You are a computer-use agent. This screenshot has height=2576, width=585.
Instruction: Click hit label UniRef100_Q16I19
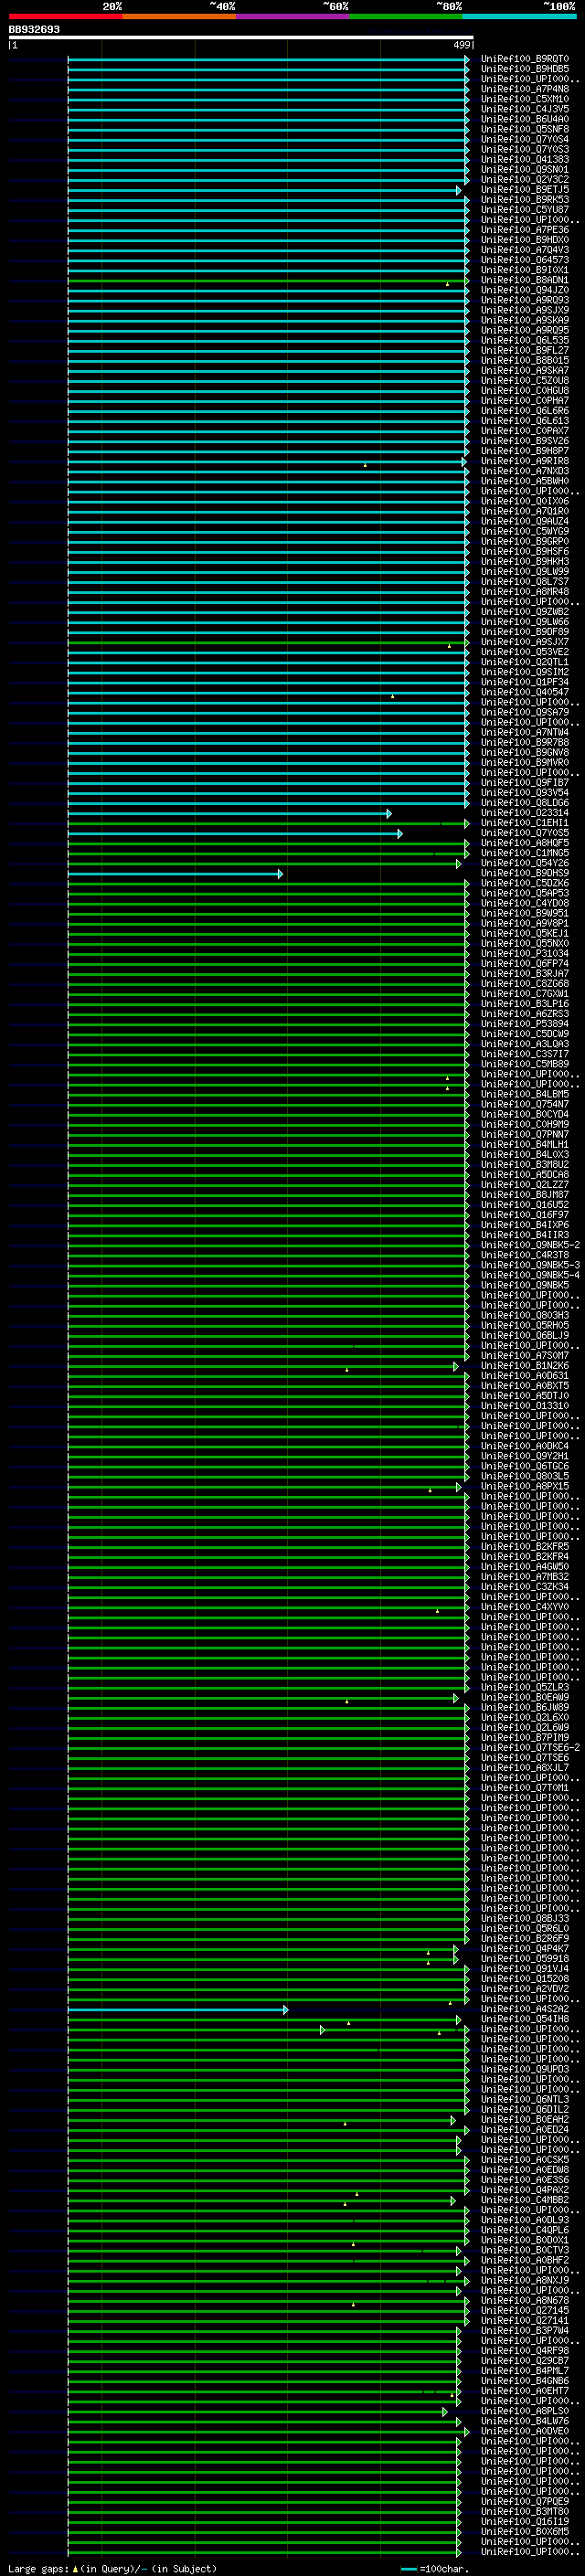pos(524,2522)
